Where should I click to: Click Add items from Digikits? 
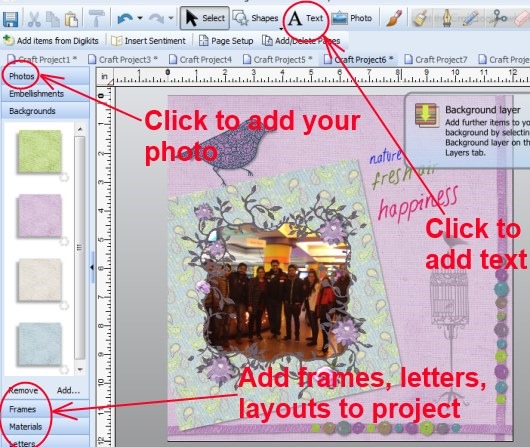pos(51,41)
